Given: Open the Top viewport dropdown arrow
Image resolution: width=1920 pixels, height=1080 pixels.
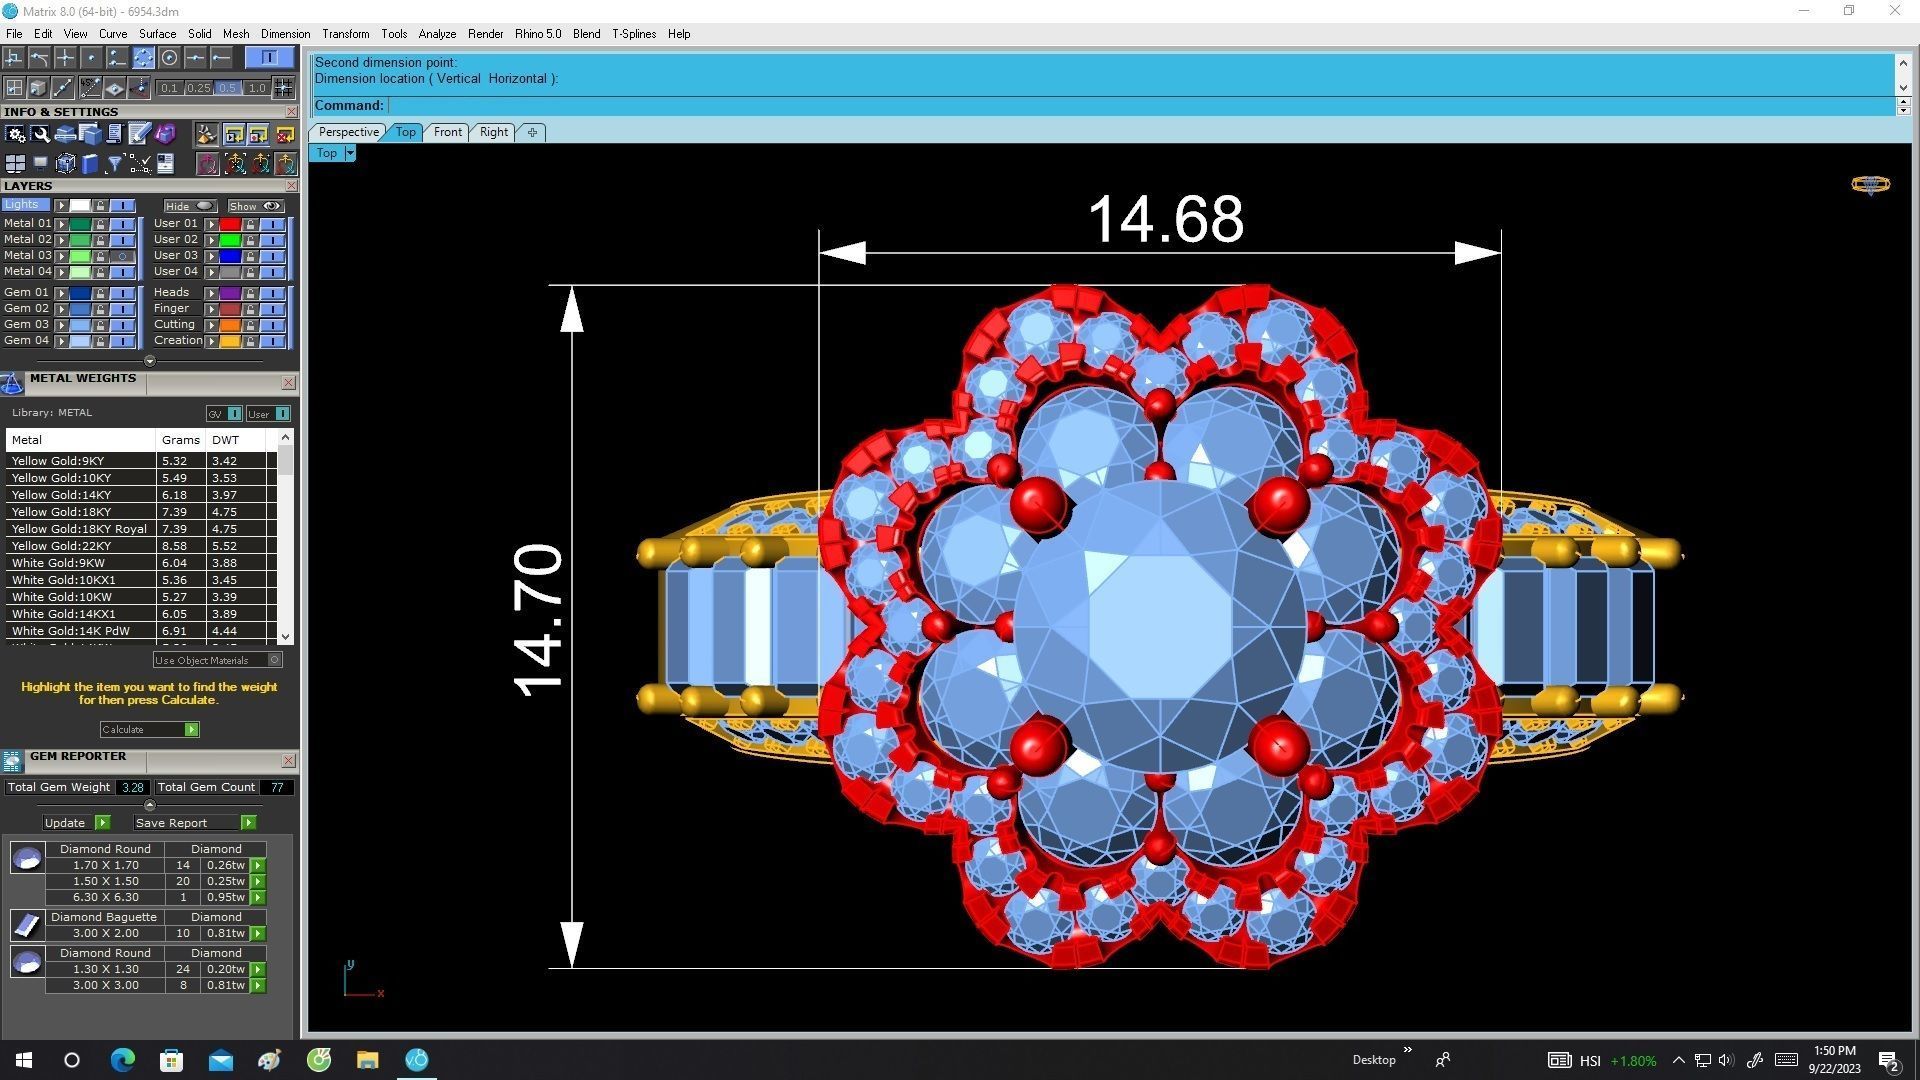Looking at the screenshot, I should coord(350,153).
